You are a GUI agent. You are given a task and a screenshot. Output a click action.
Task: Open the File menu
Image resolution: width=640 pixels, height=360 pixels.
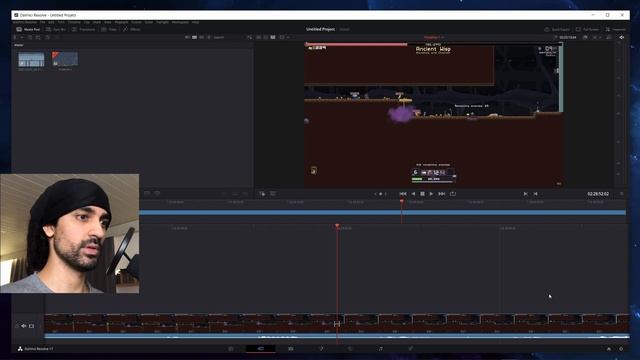(42, 22)
